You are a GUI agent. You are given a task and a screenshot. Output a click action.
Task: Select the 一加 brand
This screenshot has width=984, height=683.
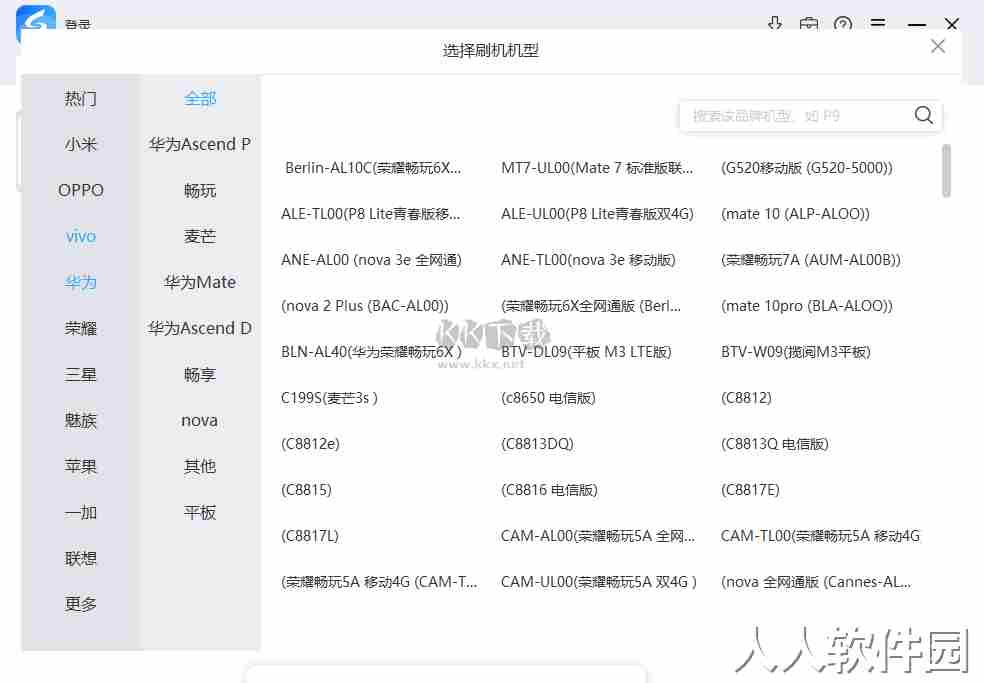(81, 512)
